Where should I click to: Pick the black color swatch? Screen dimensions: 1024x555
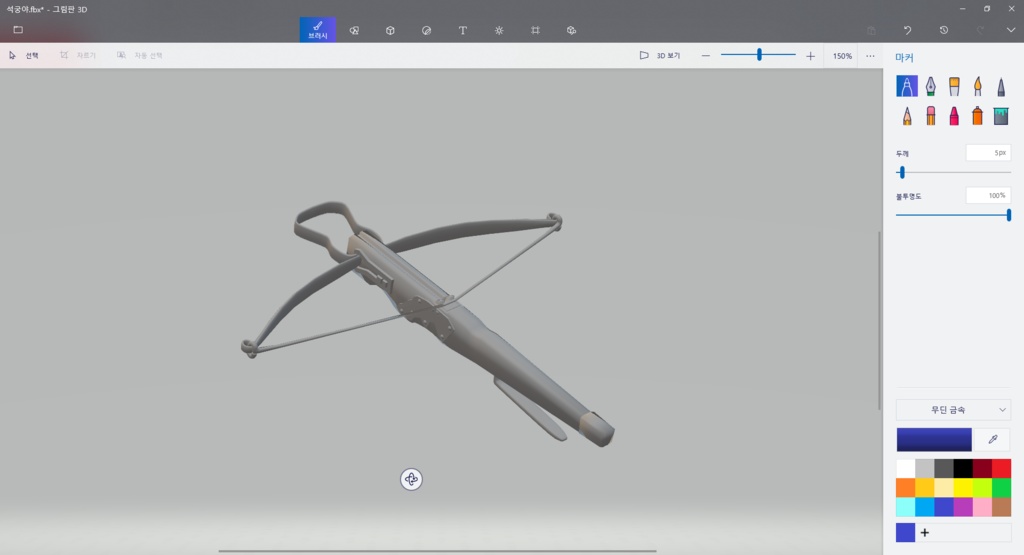click(x=963, y=468)
